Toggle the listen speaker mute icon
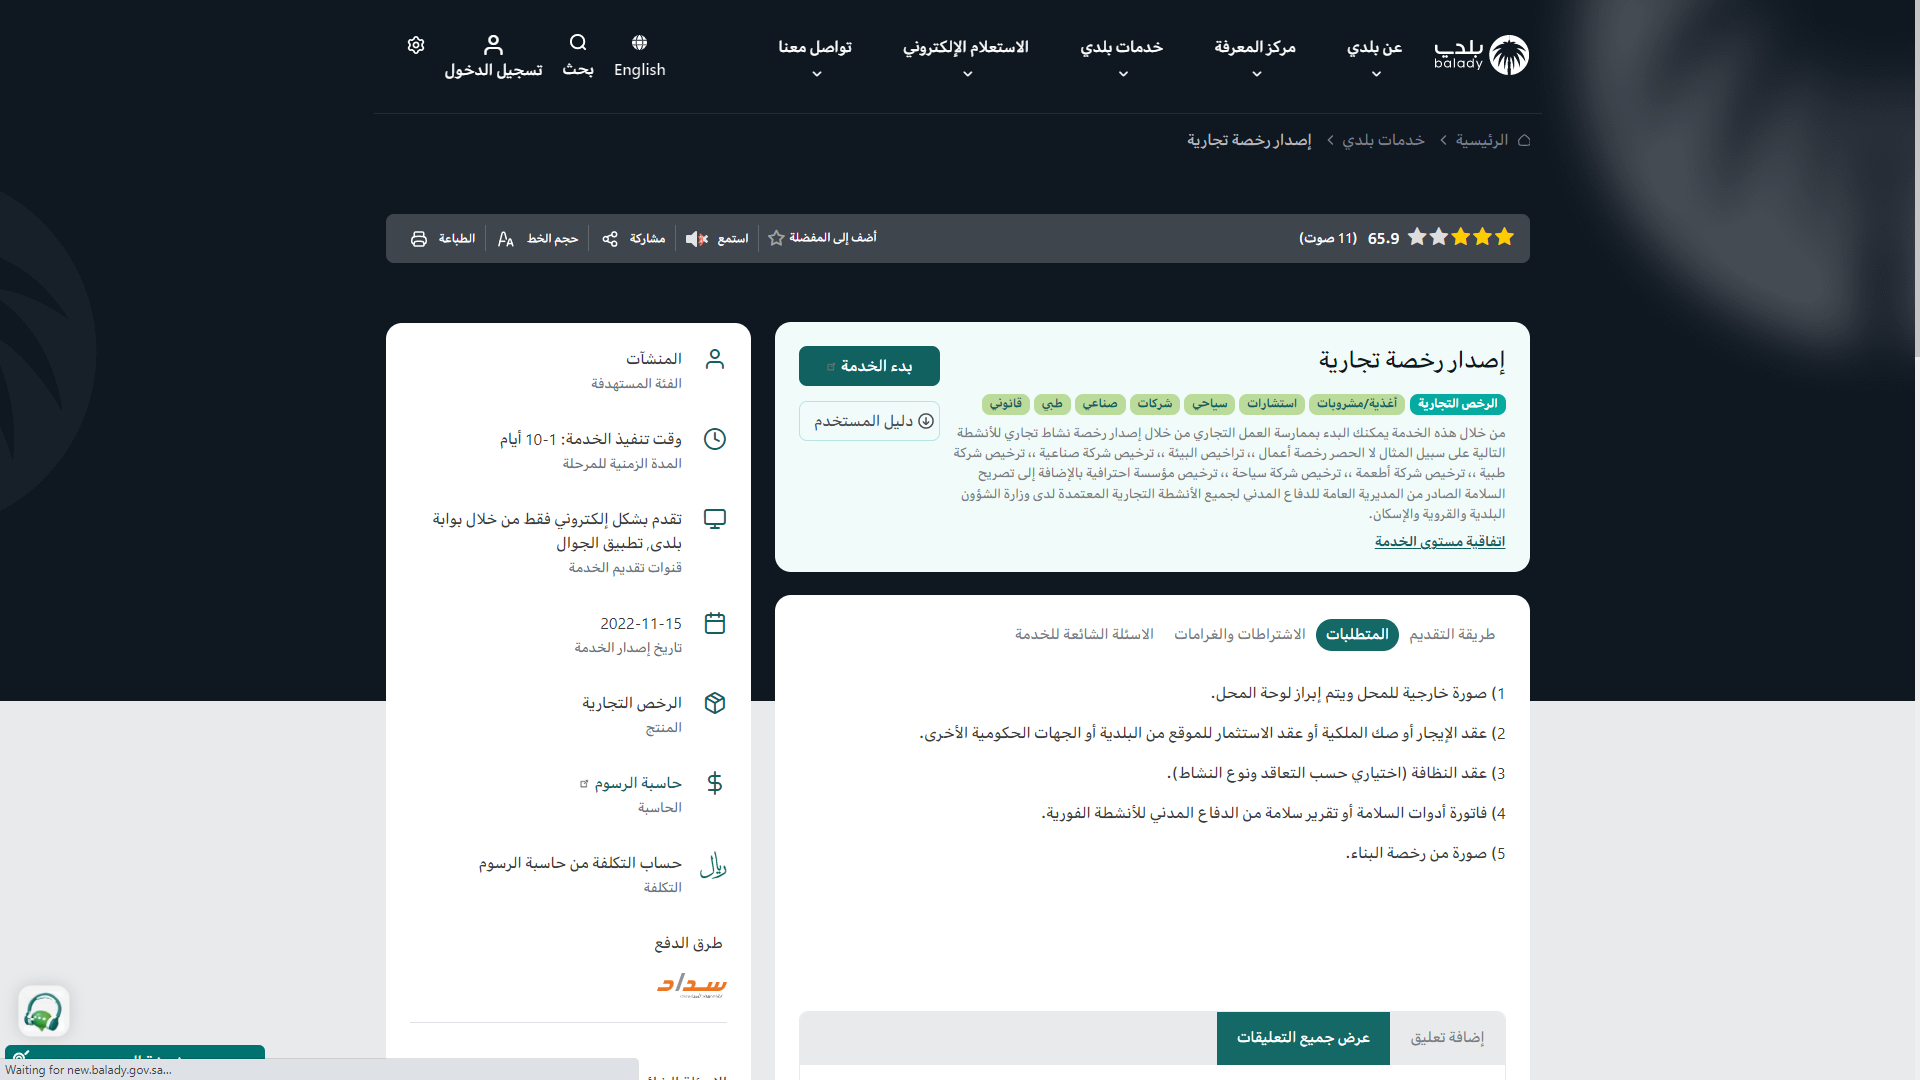 click(x=696, y=239)
